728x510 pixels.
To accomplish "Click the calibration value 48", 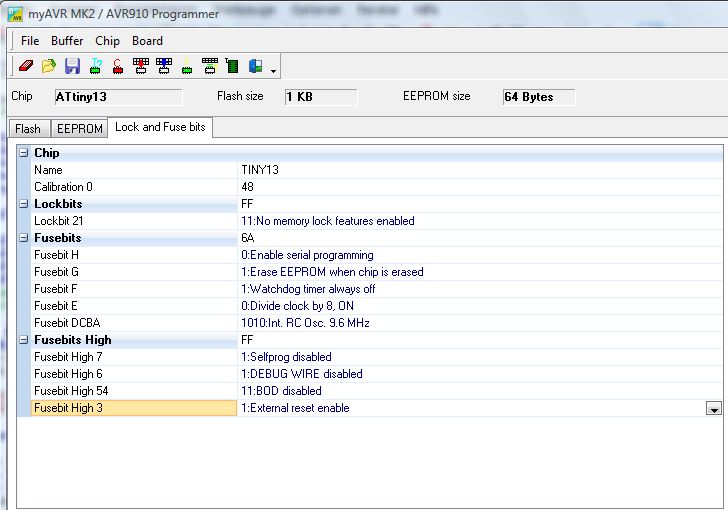I will pos(247,187).
